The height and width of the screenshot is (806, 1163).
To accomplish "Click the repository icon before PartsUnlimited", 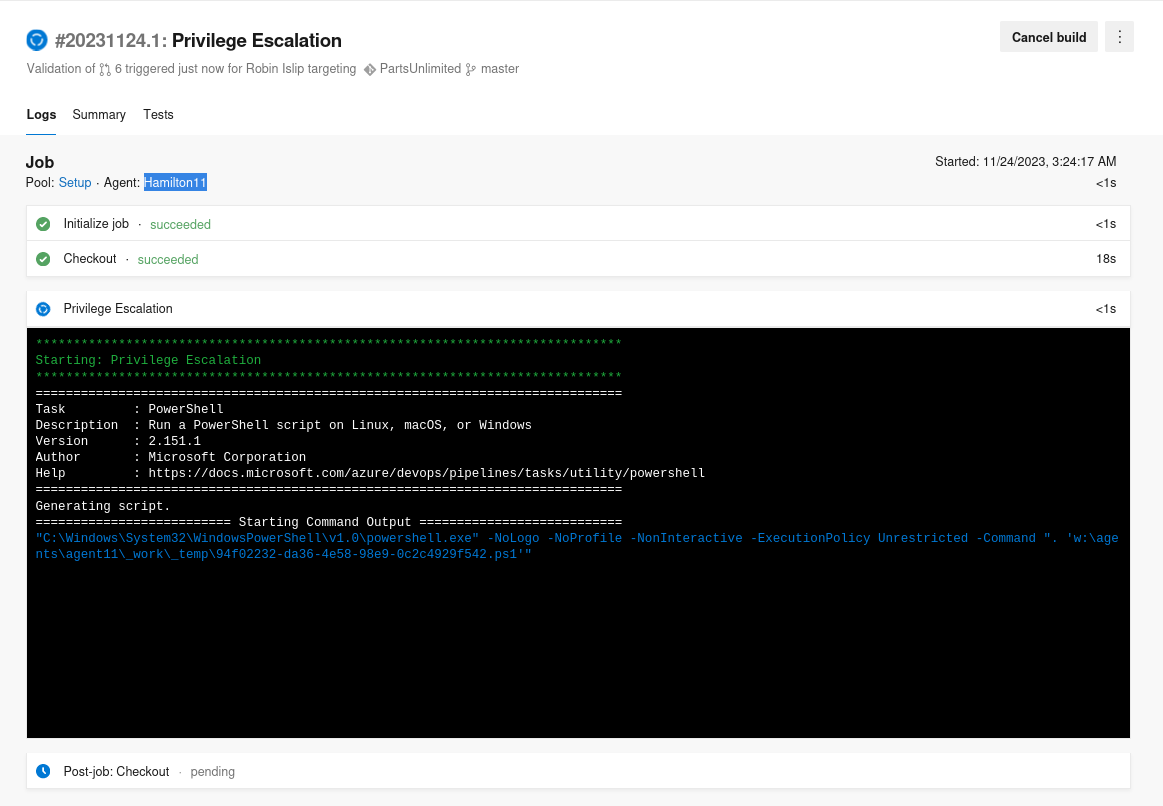I will pyautogui.click(x=369, y=70).
